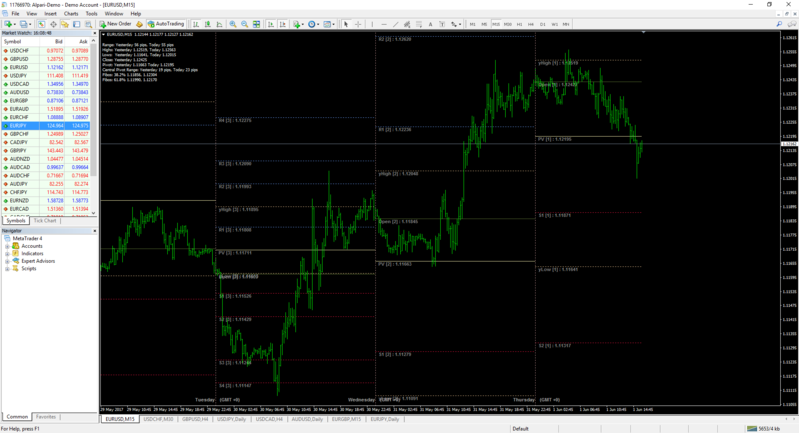The image size is (799, 433).
Task: Select the Cursor arrow tool
Action: click(x=346, y=24)
